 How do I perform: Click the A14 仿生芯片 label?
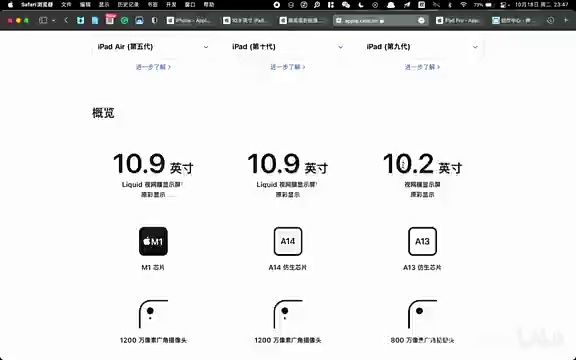tap(288, 268)
